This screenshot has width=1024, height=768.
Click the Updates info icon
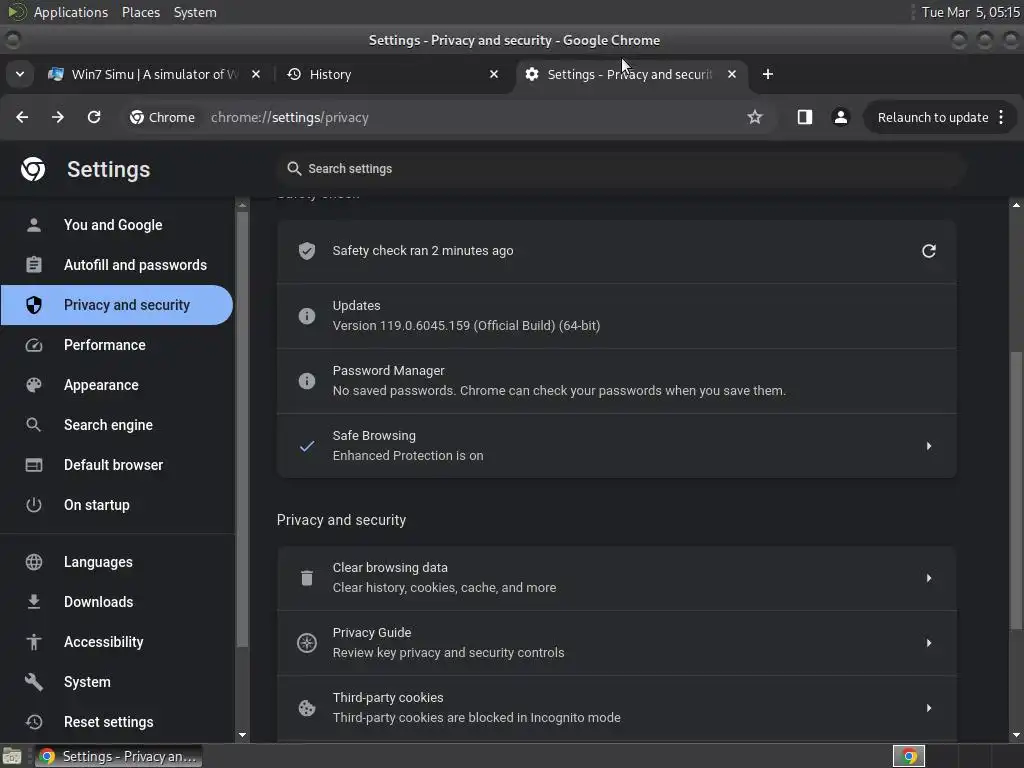(x=307, y=316)
